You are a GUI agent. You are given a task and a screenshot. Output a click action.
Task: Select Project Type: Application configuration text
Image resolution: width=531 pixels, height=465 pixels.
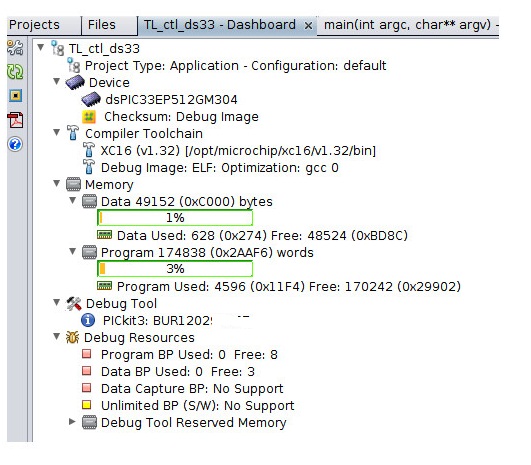(x=236, y=66)
